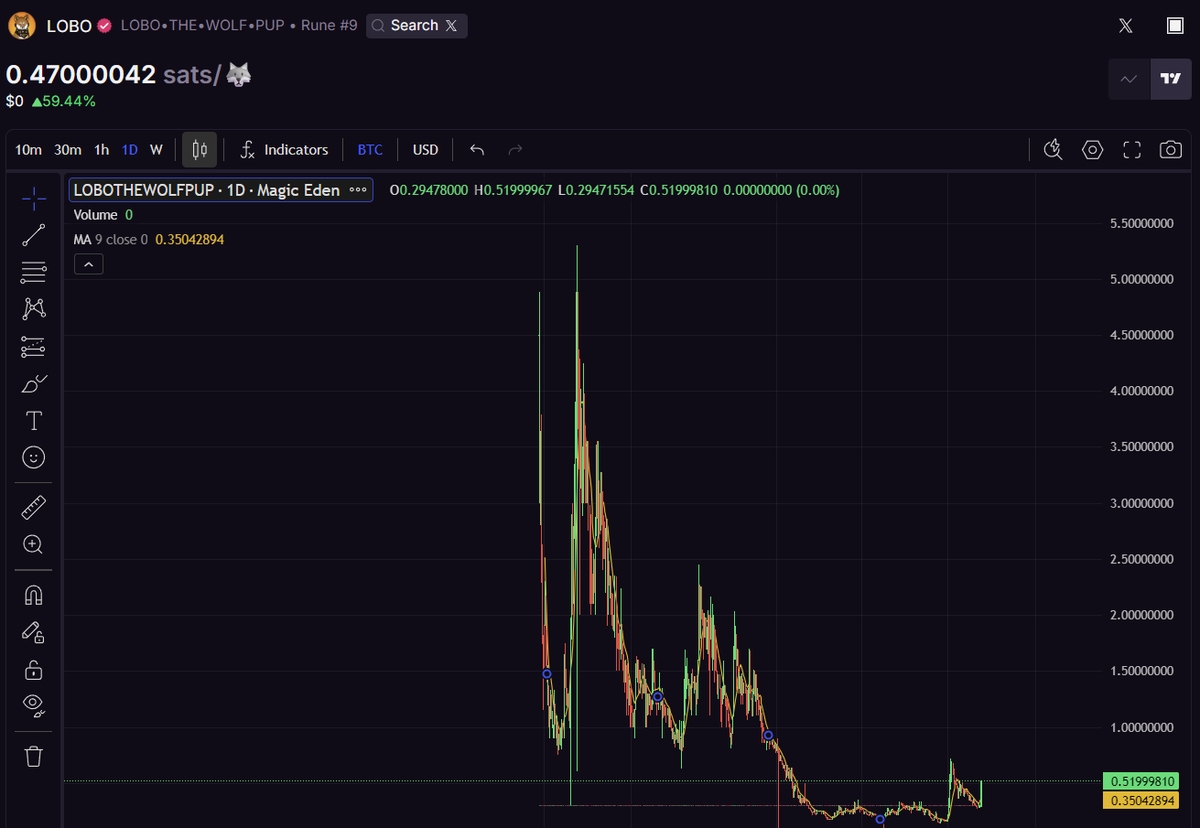Open the quick search lightning icon

(x=1052, y=150)
